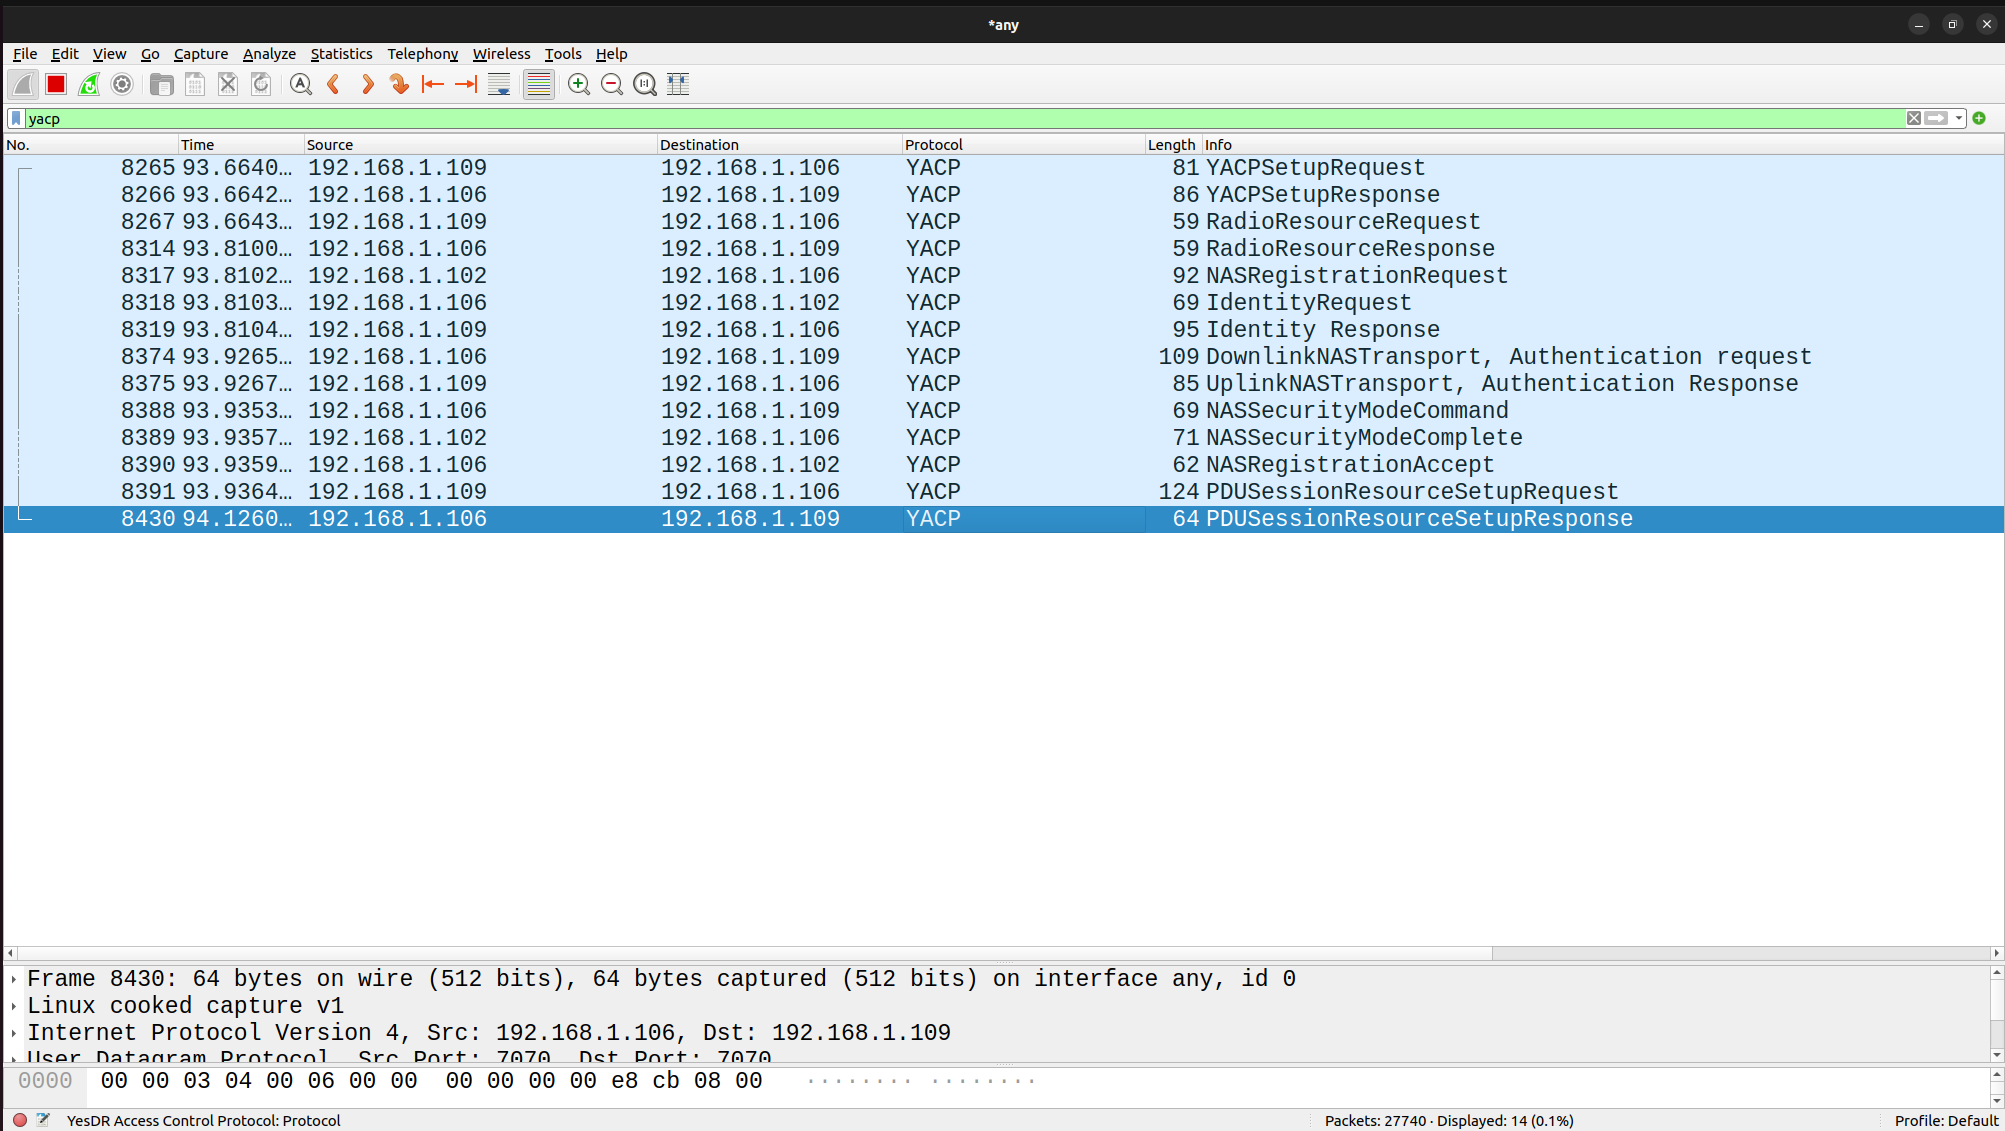2005x1131 pixels.
Task: Expand the User Datagram Protocol node
Action: (x=14, y=1057)
